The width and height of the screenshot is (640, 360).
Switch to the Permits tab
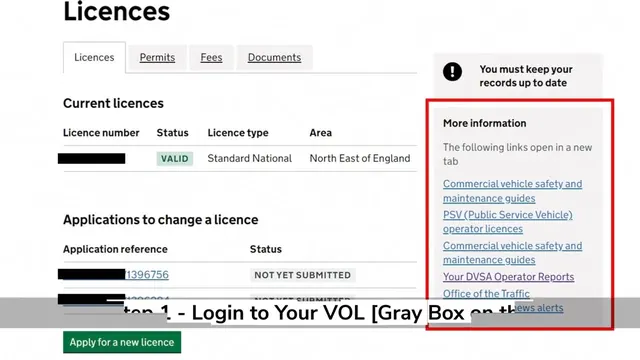point(157,58)
